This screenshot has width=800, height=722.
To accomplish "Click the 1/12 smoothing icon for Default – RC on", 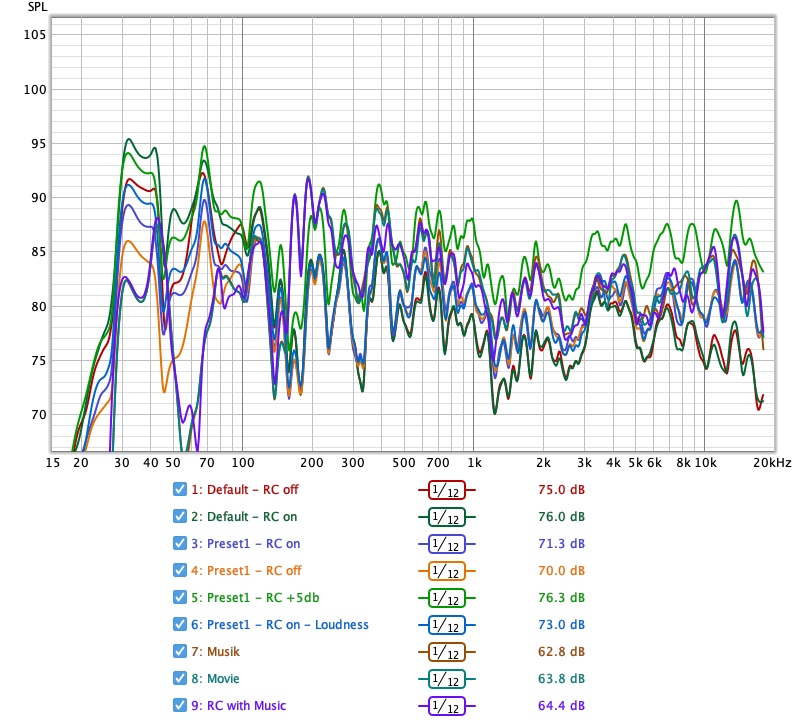I will [446, 517].
